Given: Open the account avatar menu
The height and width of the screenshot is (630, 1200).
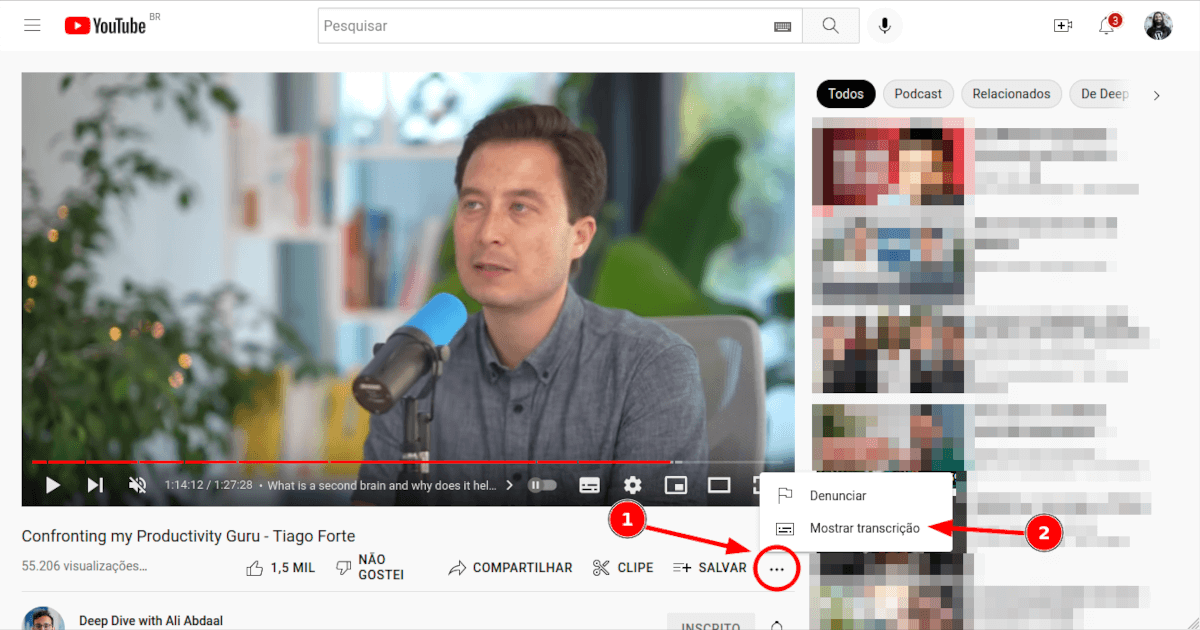Looking at the screenshot, I should (x=1158, y=26).
